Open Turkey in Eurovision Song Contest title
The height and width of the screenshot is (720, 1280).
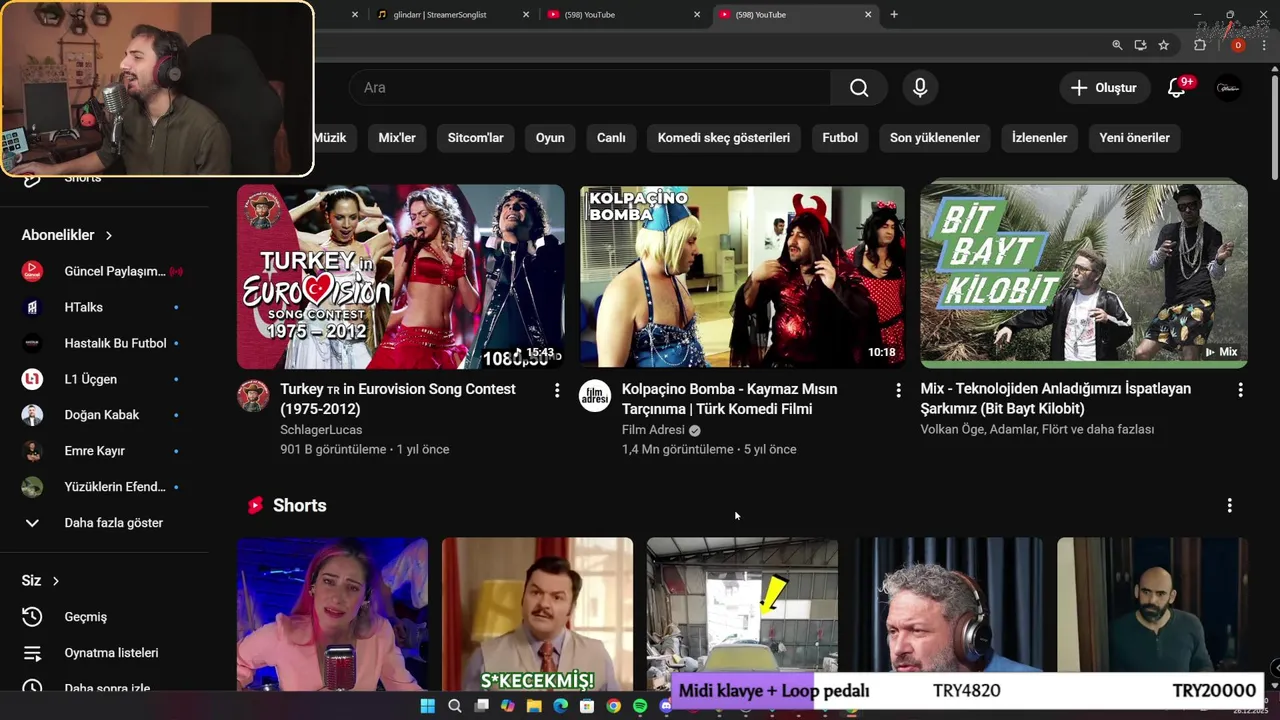coord(398,399)
